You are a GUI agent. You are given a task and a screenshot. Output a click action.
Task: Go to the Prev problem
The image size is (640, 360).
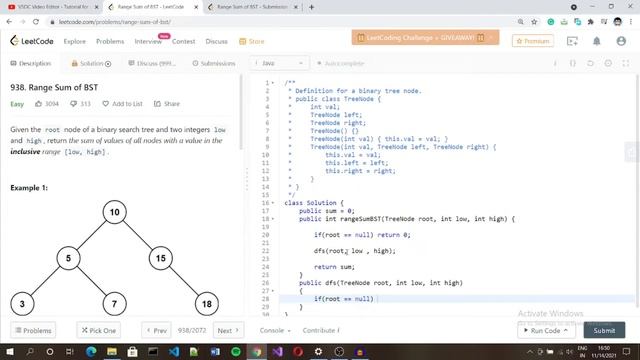[156, 330]
